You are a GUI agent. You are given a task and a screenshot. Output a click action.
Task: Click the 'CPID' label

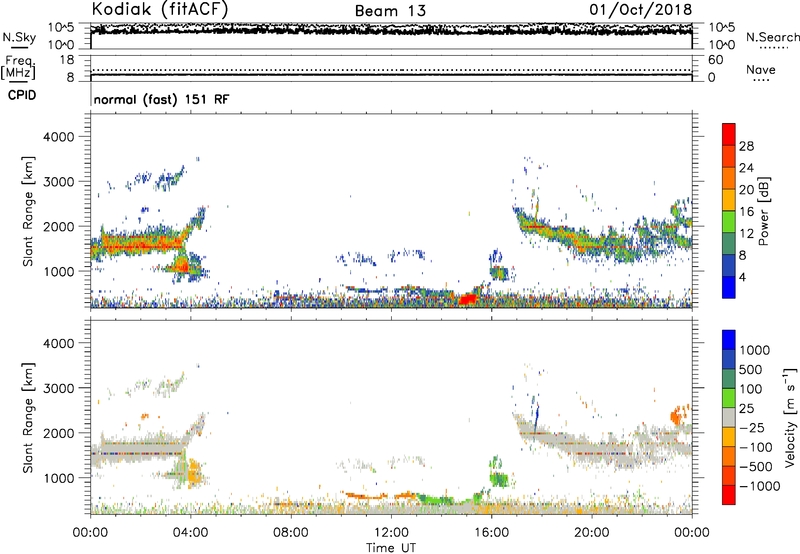(22, 95)
